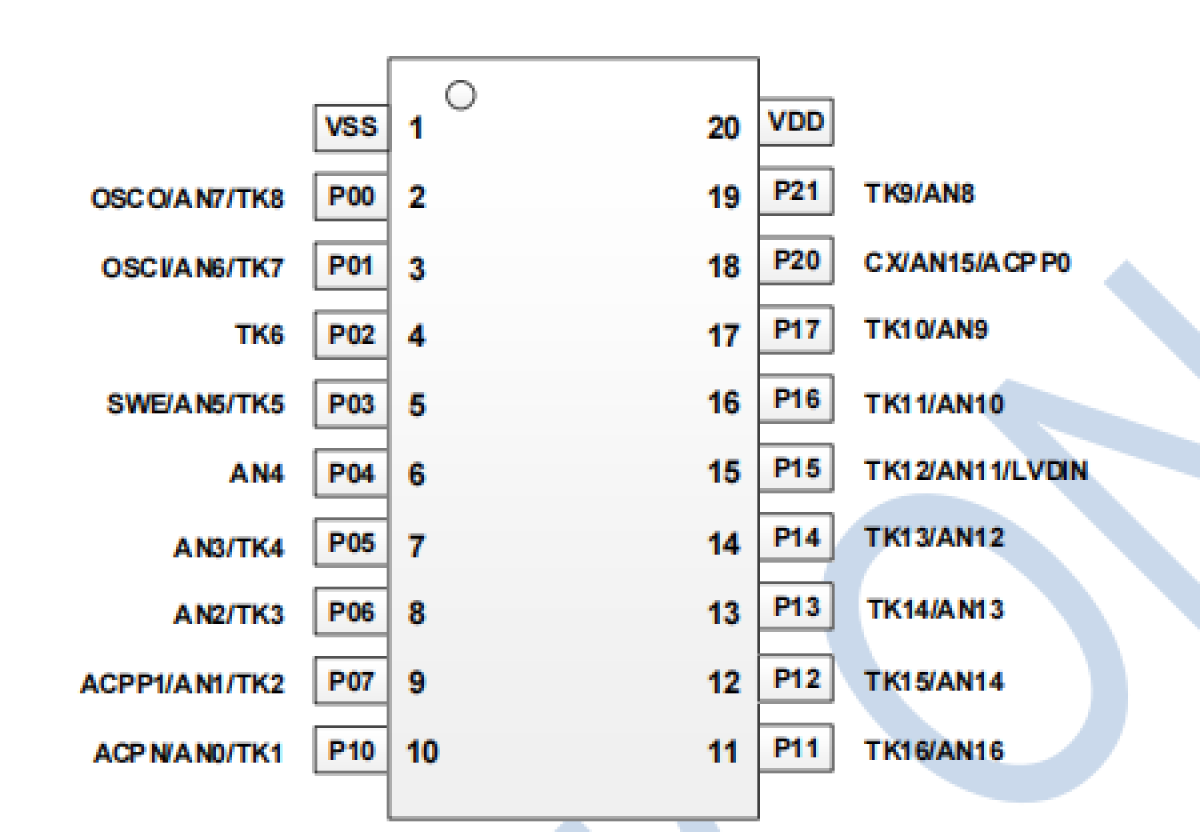The image size is (1200, 832).
Task: Select the P21 pin box
Action: (796, 192)
